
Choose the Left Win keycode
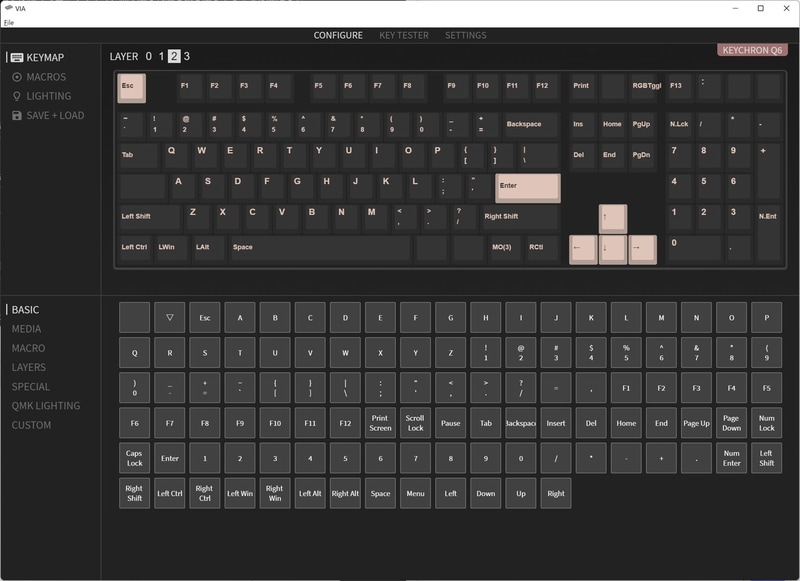click(x=240, y=493)
